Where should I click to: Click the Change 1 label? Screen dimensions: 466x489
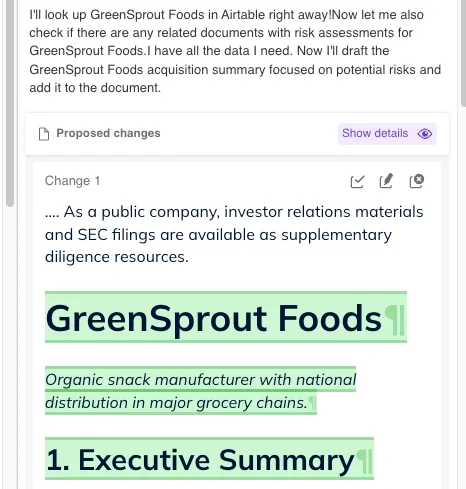72,181
